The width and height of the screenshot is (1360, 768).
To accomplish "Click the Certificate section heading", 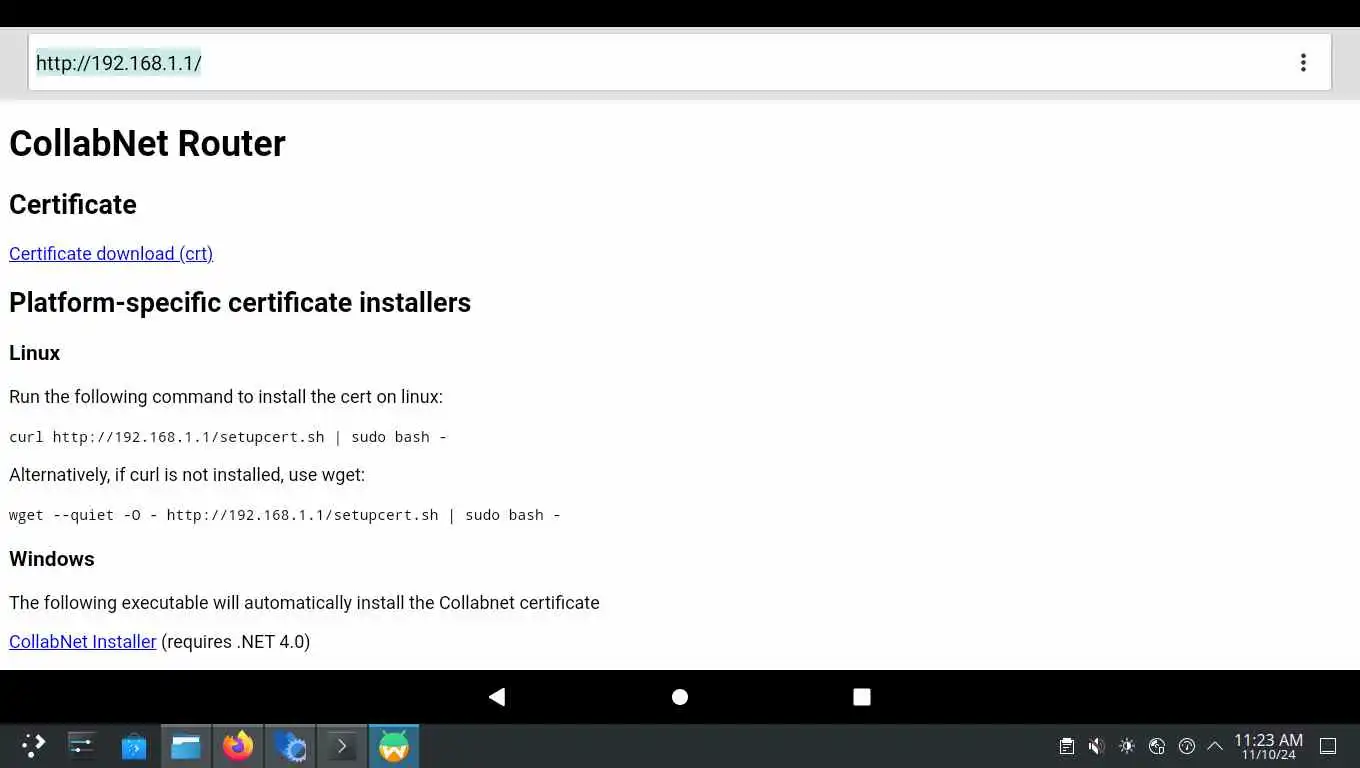I will pos(73,204).
